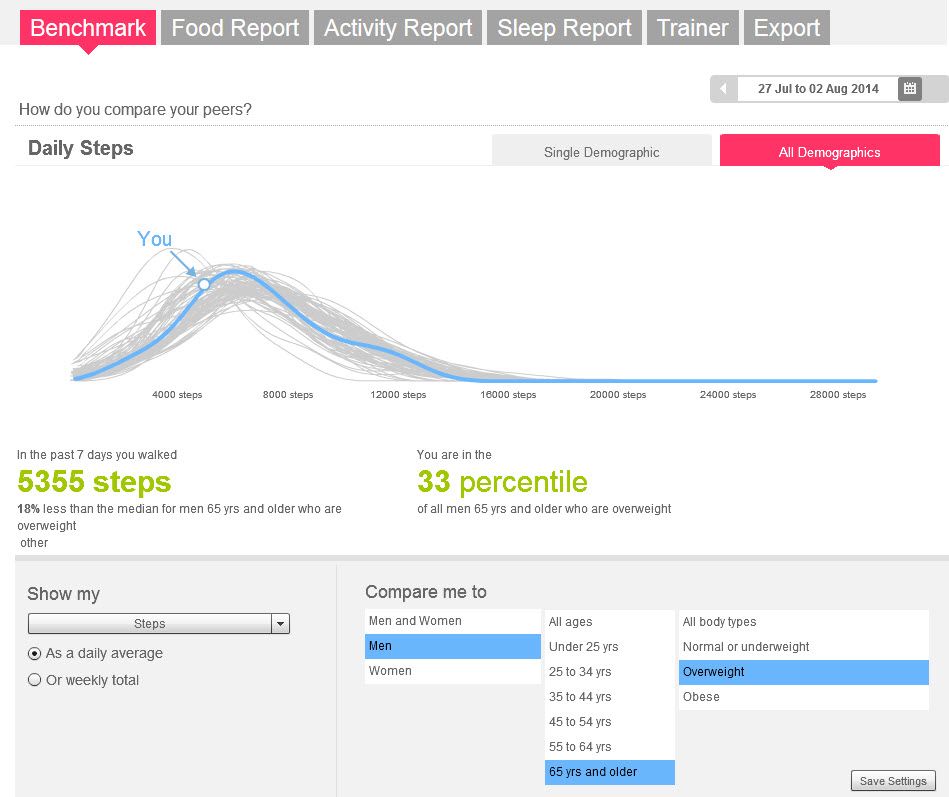Open the Export tab
The height and width of the screenshot is (797, 949).
tap(786, 28)
